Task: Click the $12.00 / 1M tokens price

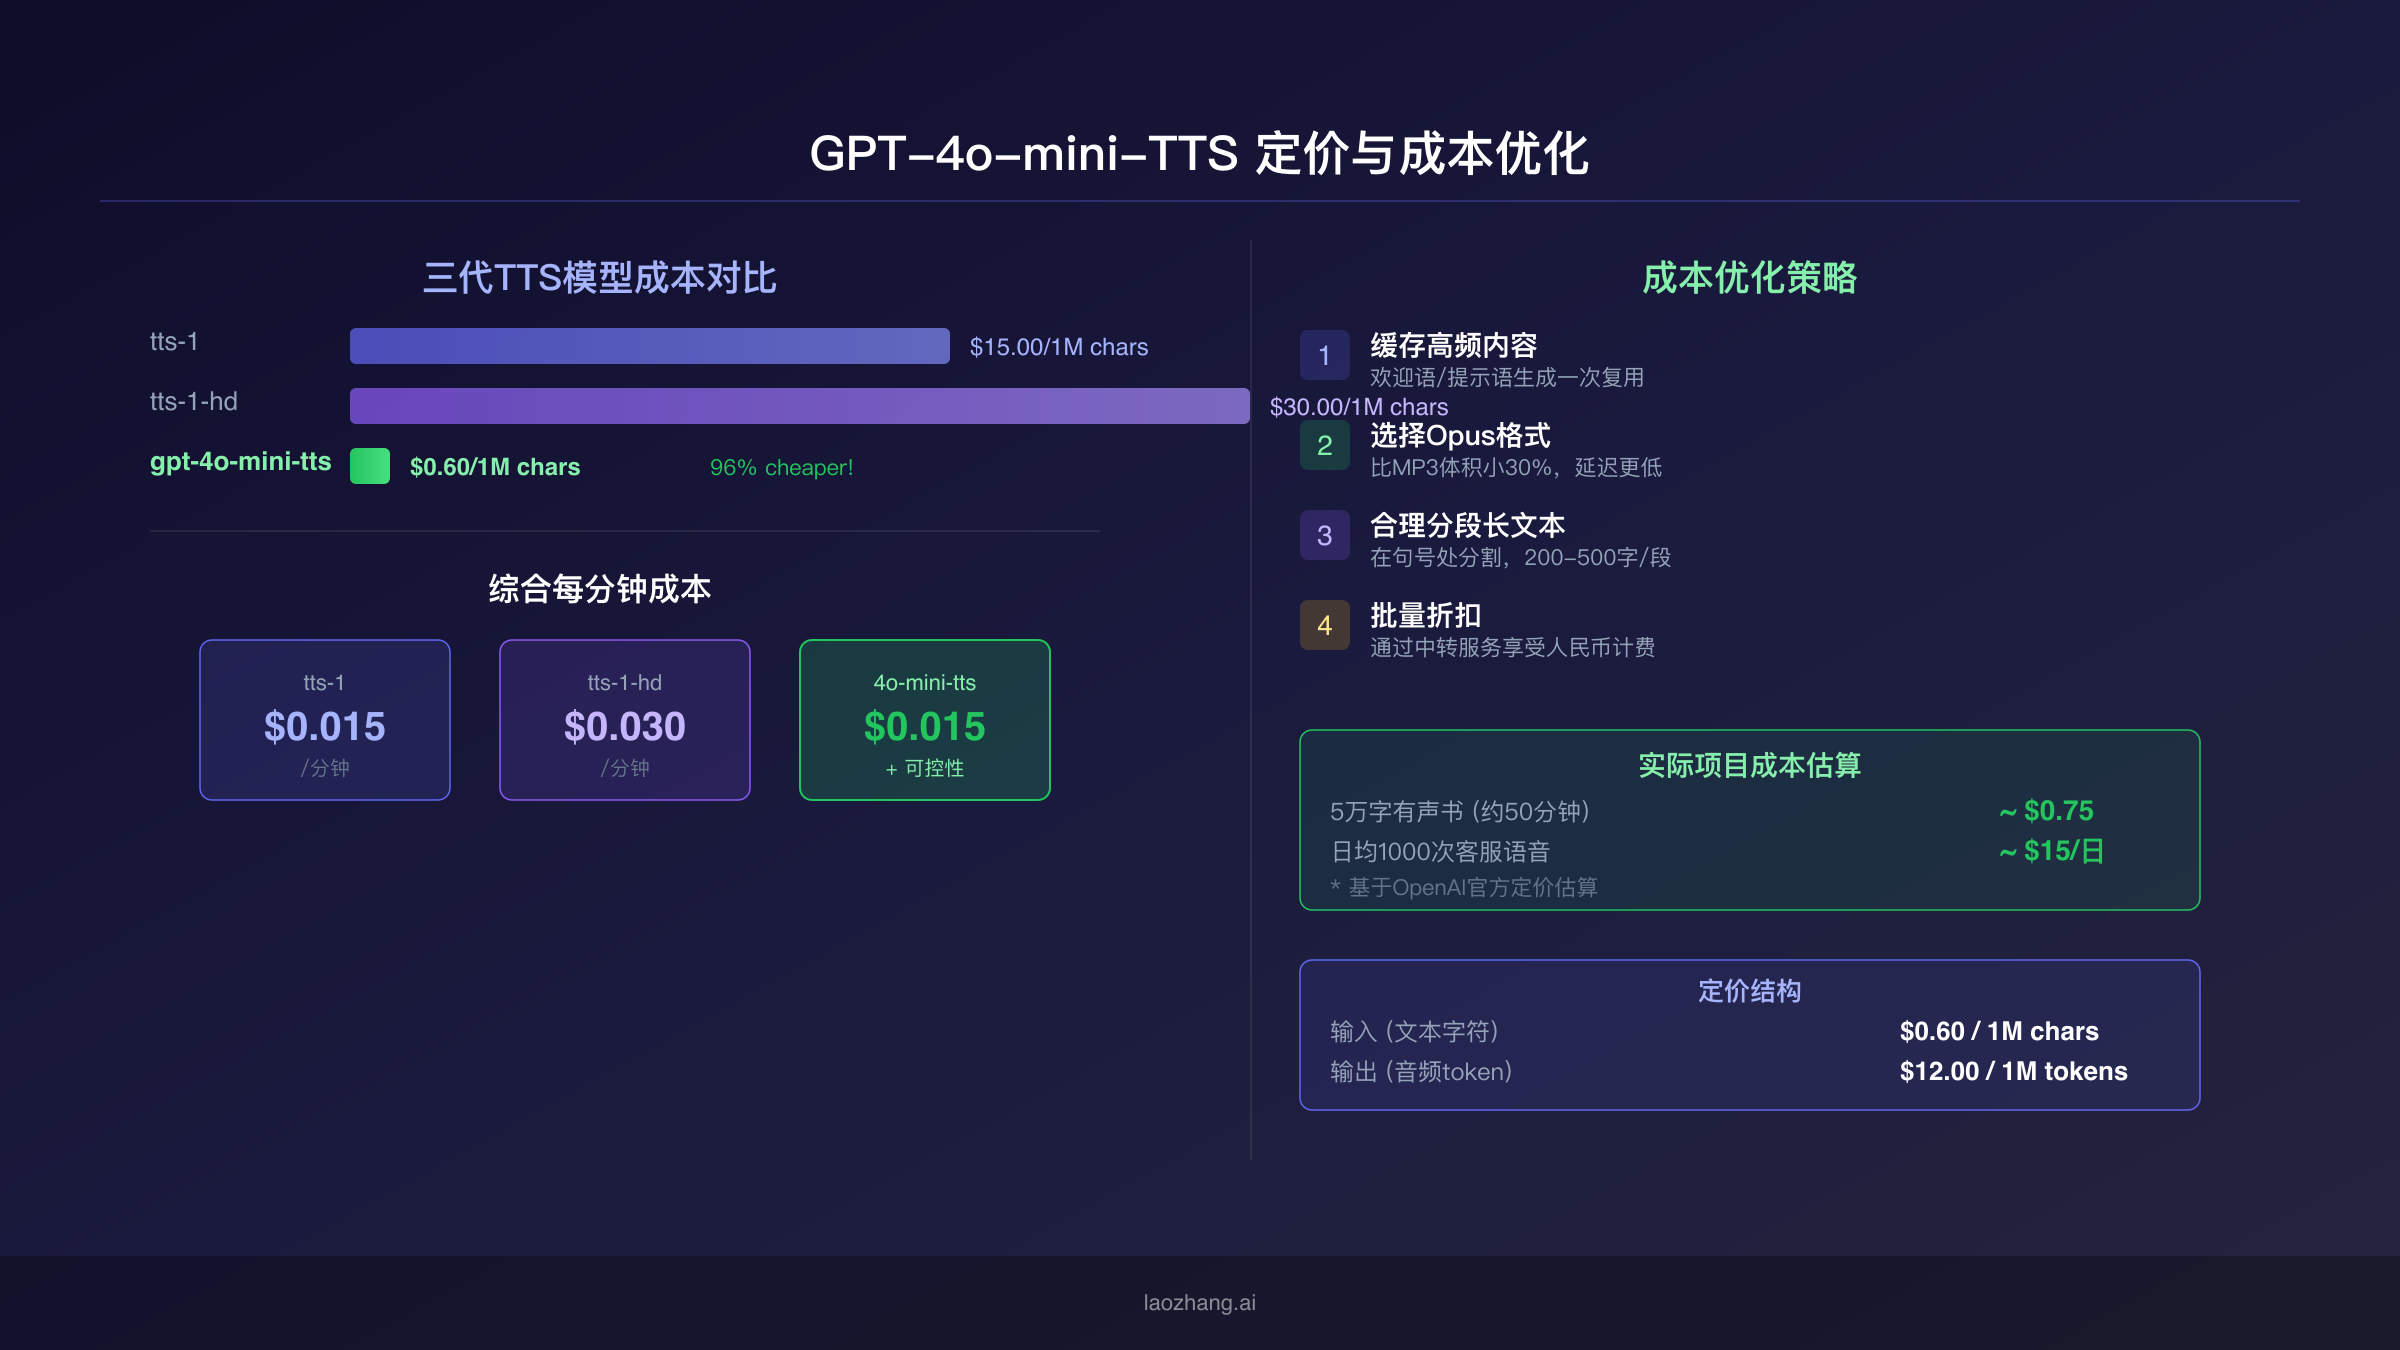Action: point(2013,1071)
